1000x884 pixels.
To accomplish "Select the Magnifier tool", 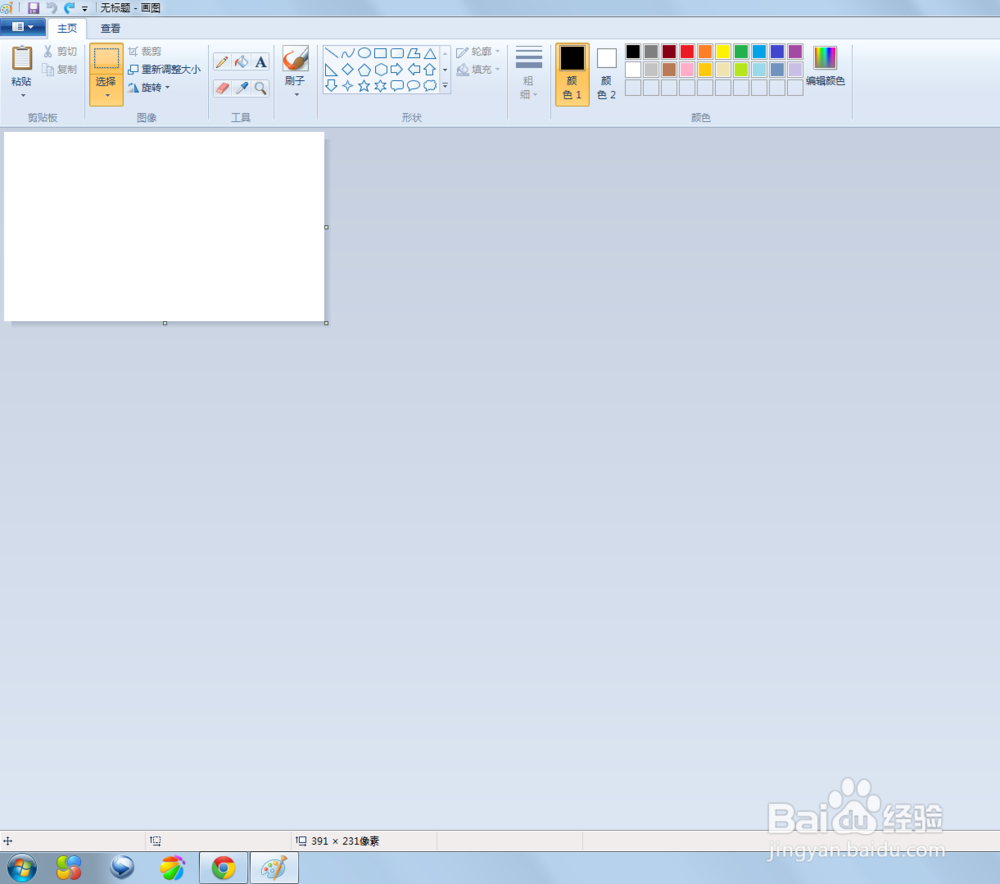I will coord(260,88).
